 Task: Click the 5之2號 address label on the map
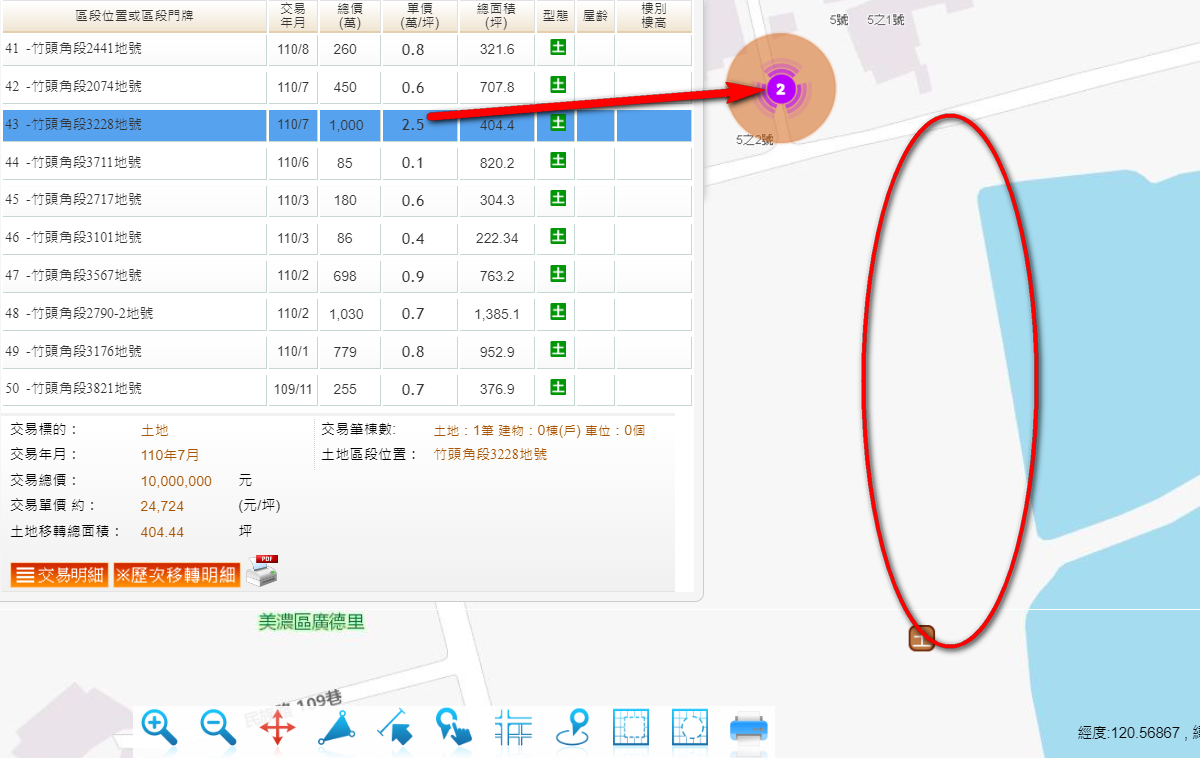tap(755, 140)
